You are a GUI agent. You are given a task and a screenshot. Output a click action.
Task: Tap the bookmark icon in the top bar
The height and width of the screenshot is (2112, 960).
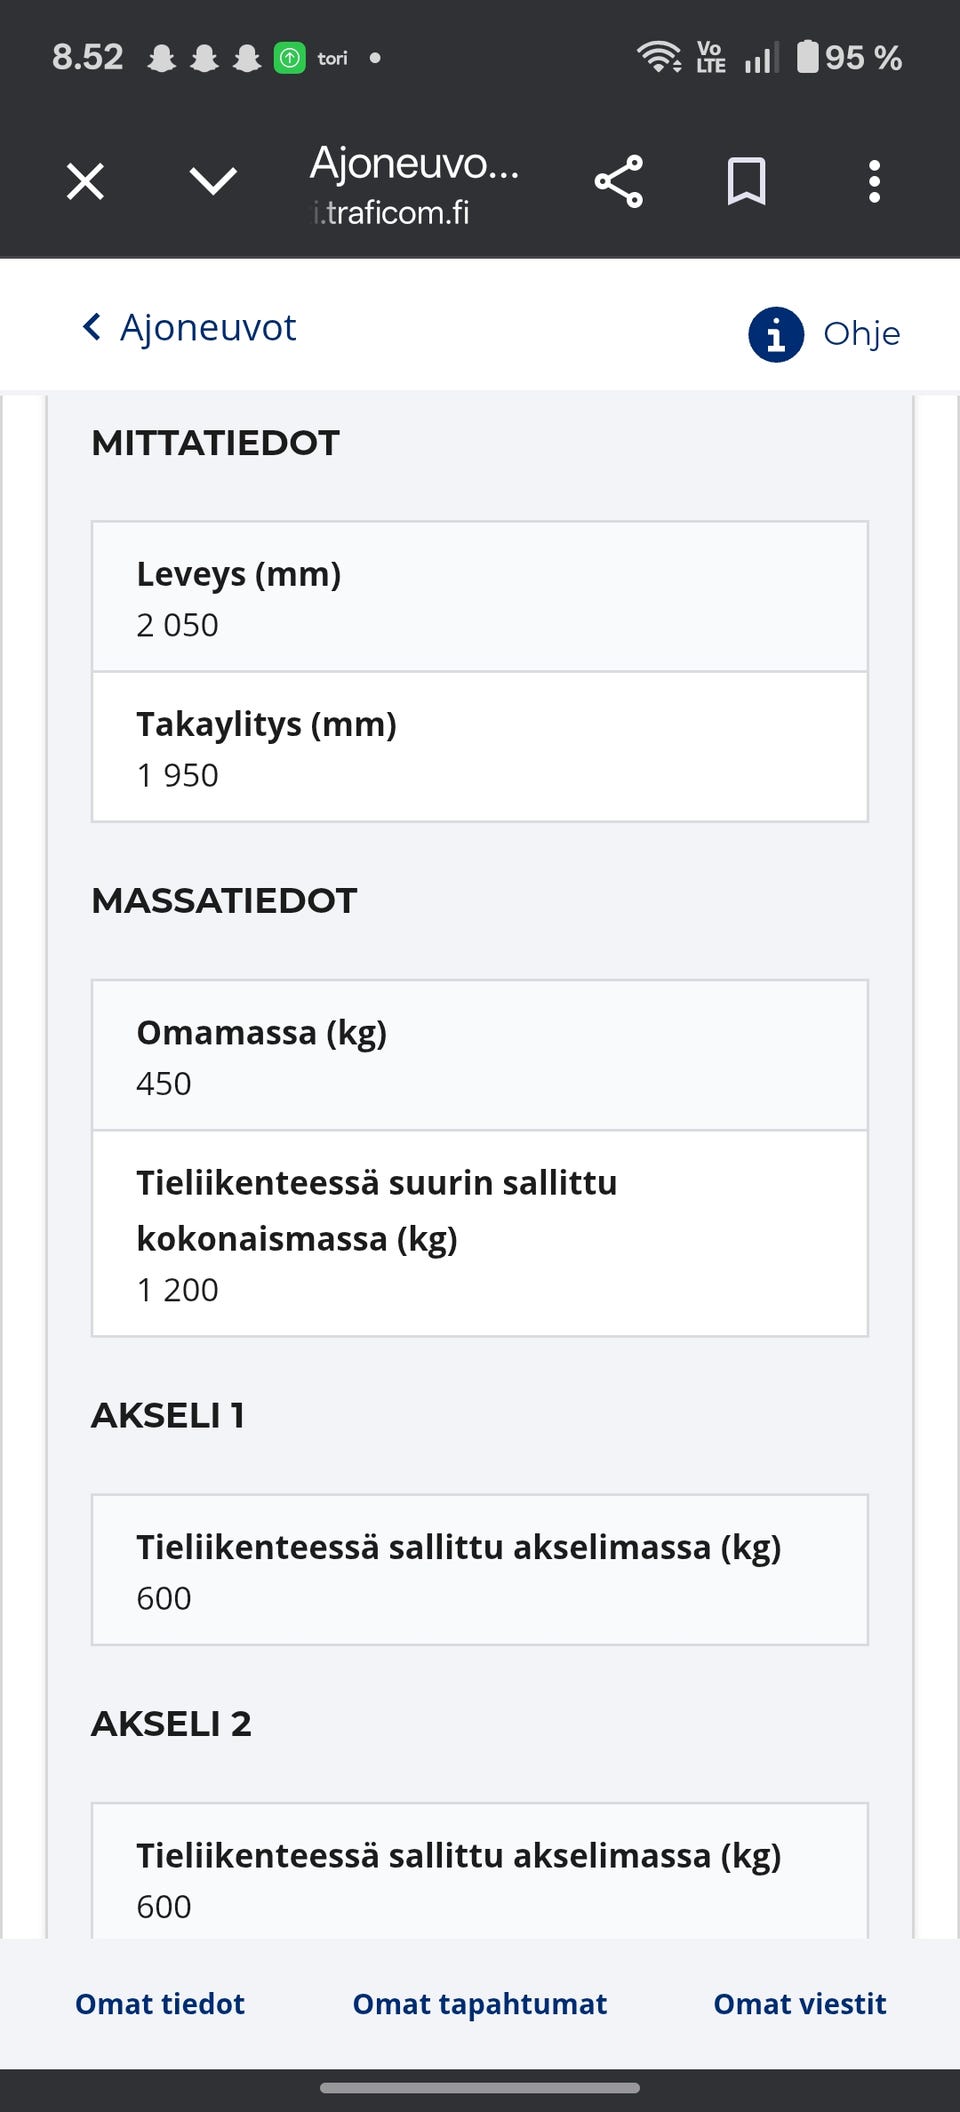coord(748,180)
